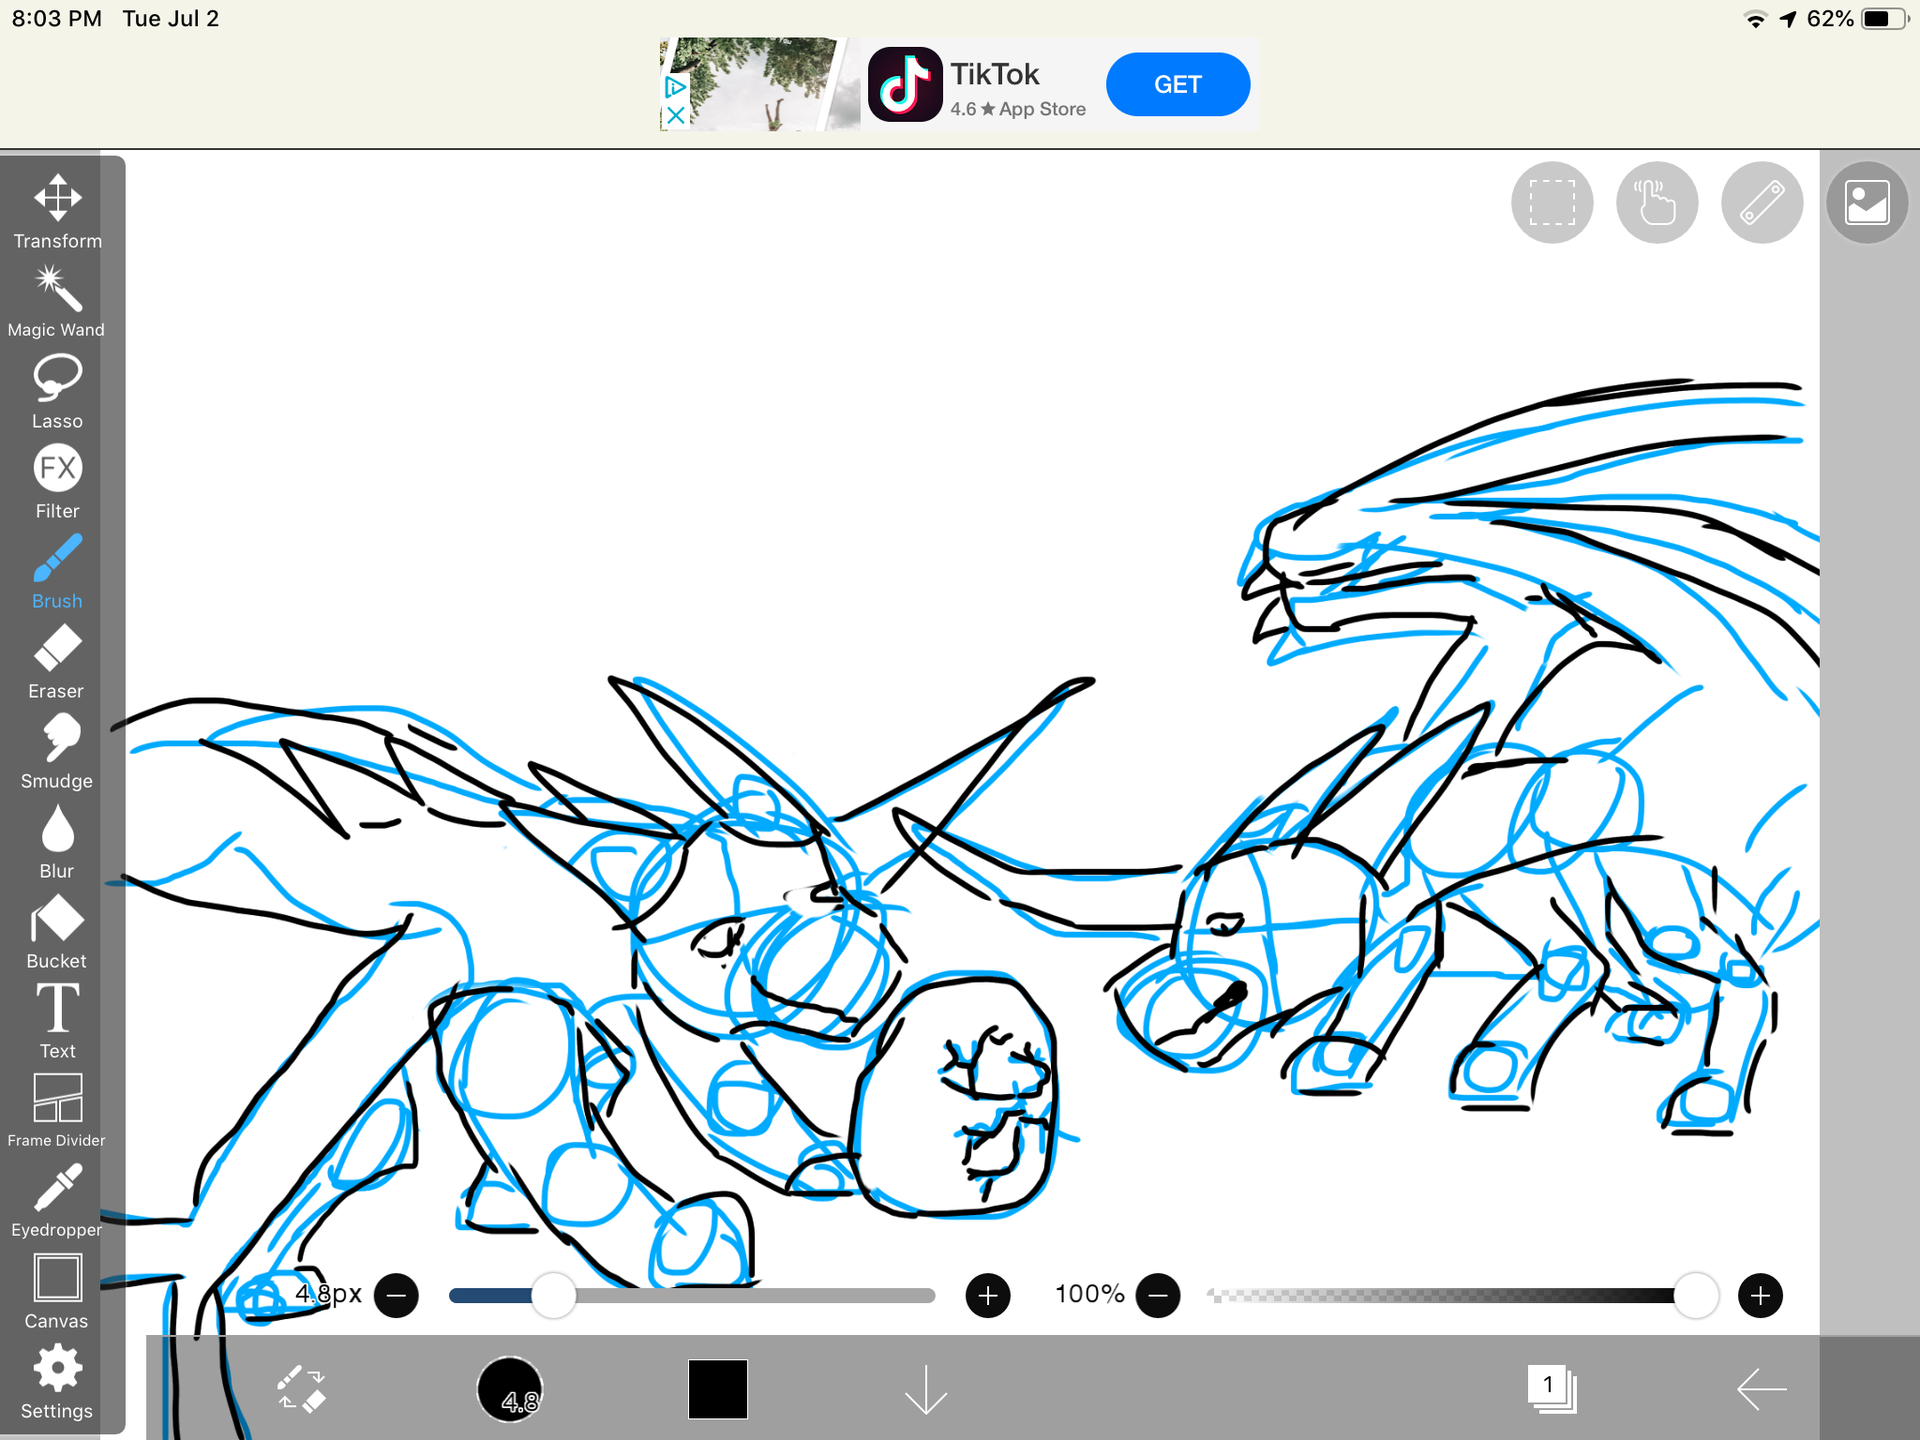Select the Lasso tool
The height and width of the screenshot is (1440, 1920).
click(57, 392)
